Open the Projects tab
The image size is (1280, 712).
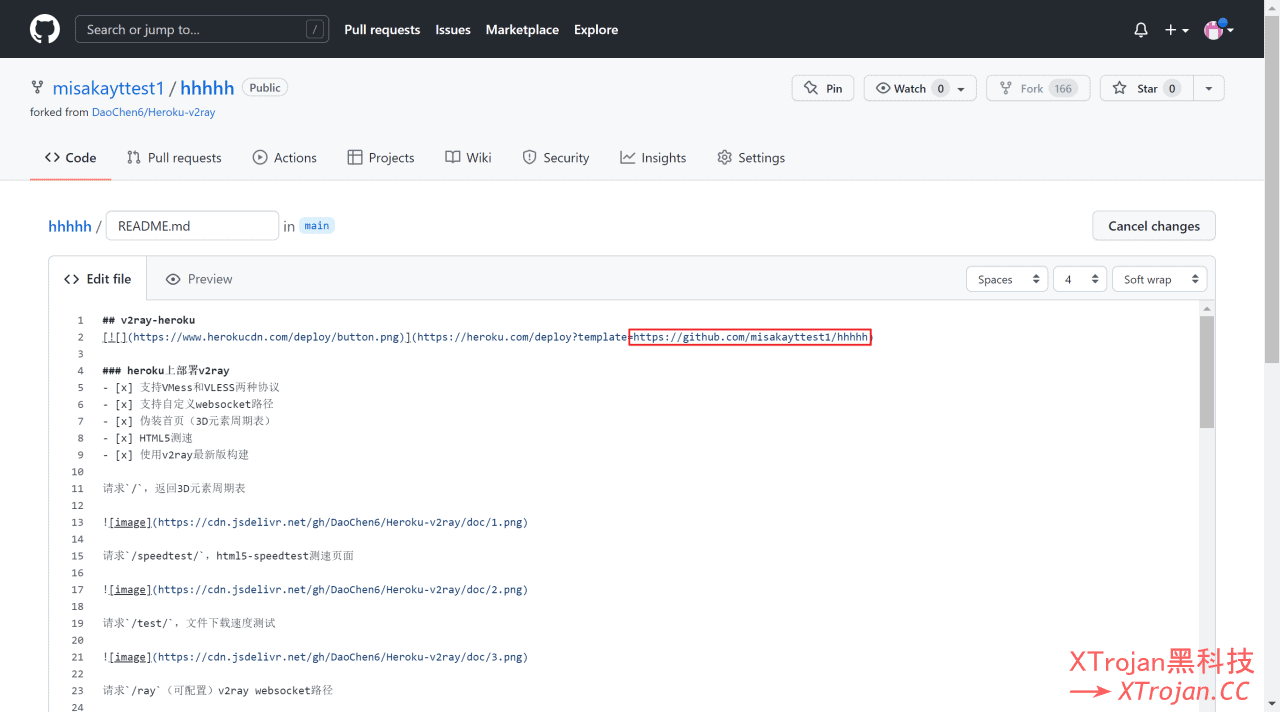pyautogui.click(x=381, y=158)
